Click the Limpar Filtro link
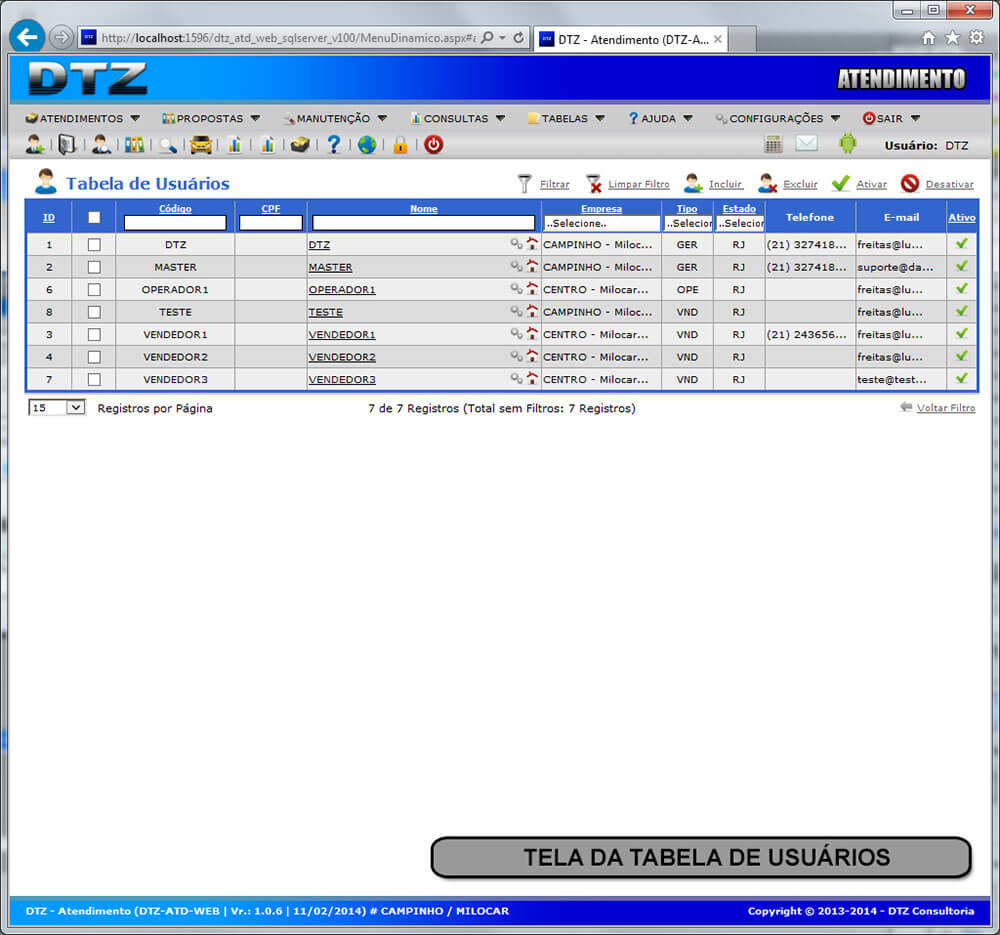Image resolution: width=1000 pixels, height=935 pixels. point(638,184)
